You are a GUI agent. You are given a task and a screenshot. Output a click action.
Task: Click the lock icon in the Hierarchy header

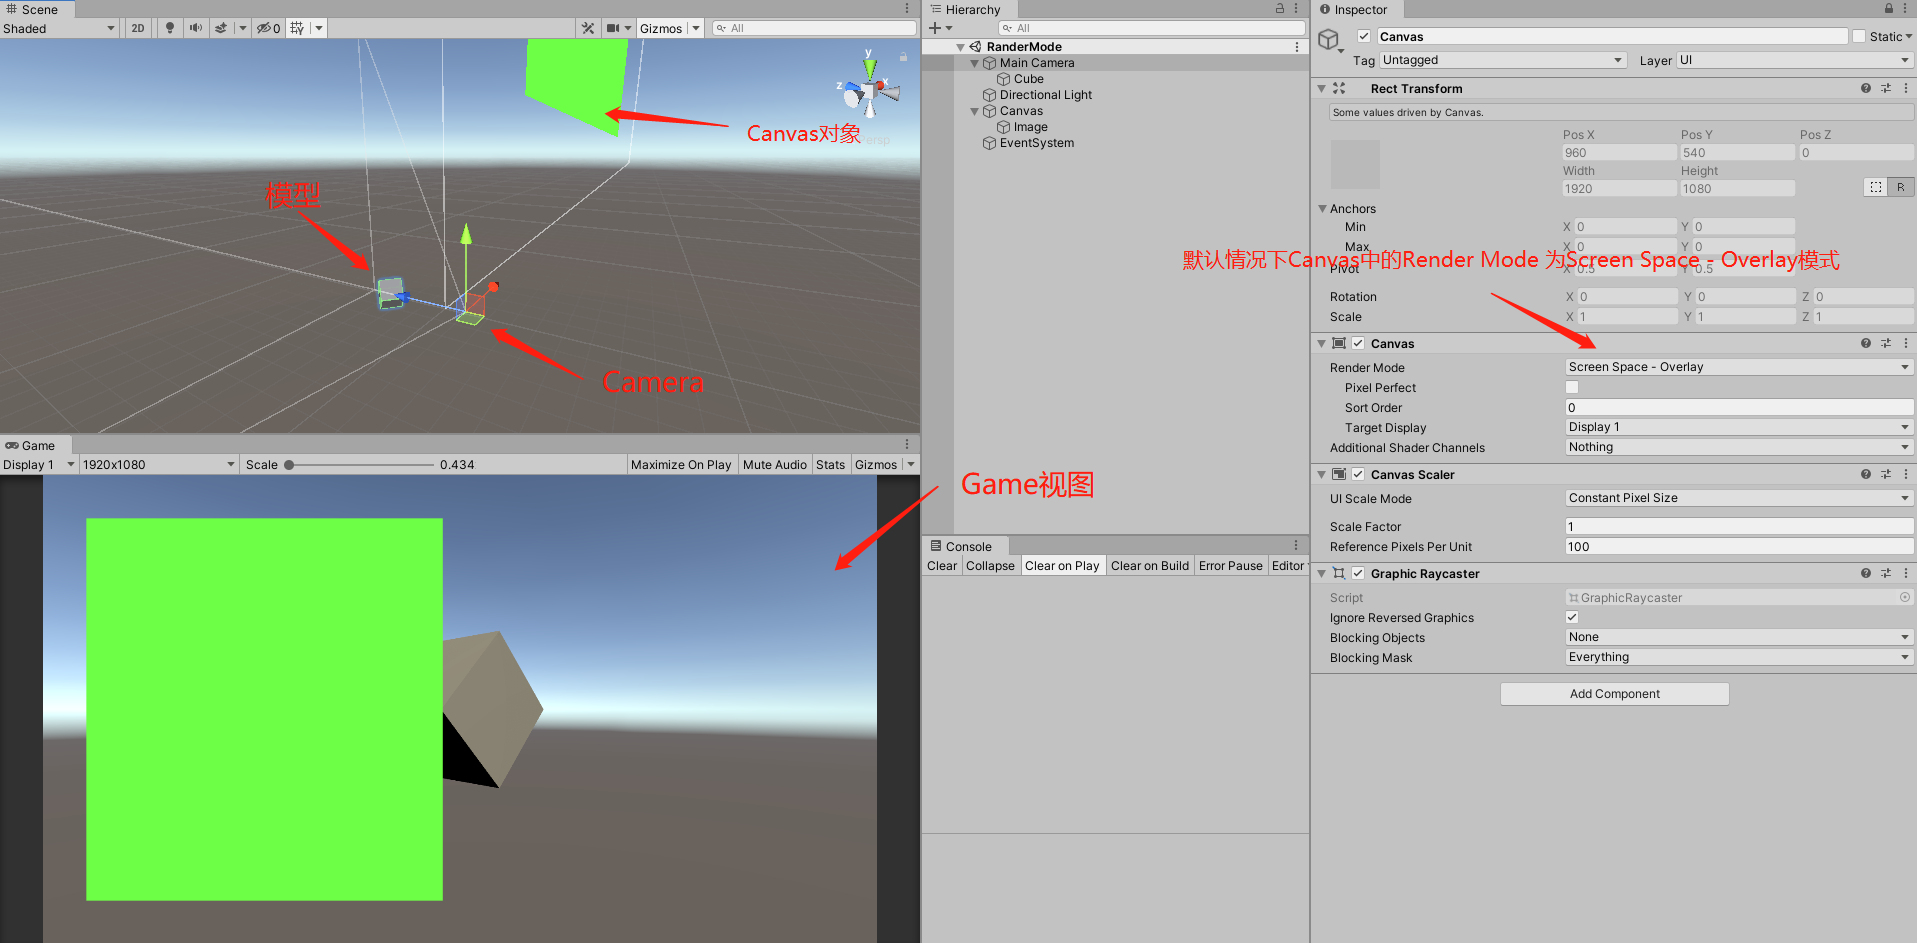pos(1278,9)
